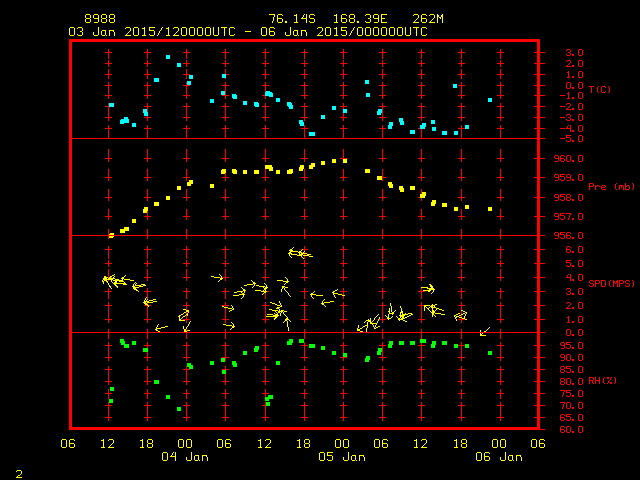
Task: Click the "RH(%)" humidity axis label
Action: [x=602, y=381]
